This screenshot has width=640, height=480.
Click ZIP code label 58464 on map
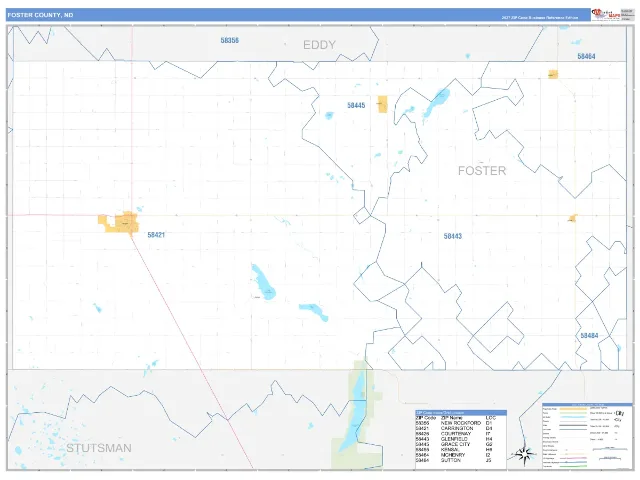click(586, 56)
